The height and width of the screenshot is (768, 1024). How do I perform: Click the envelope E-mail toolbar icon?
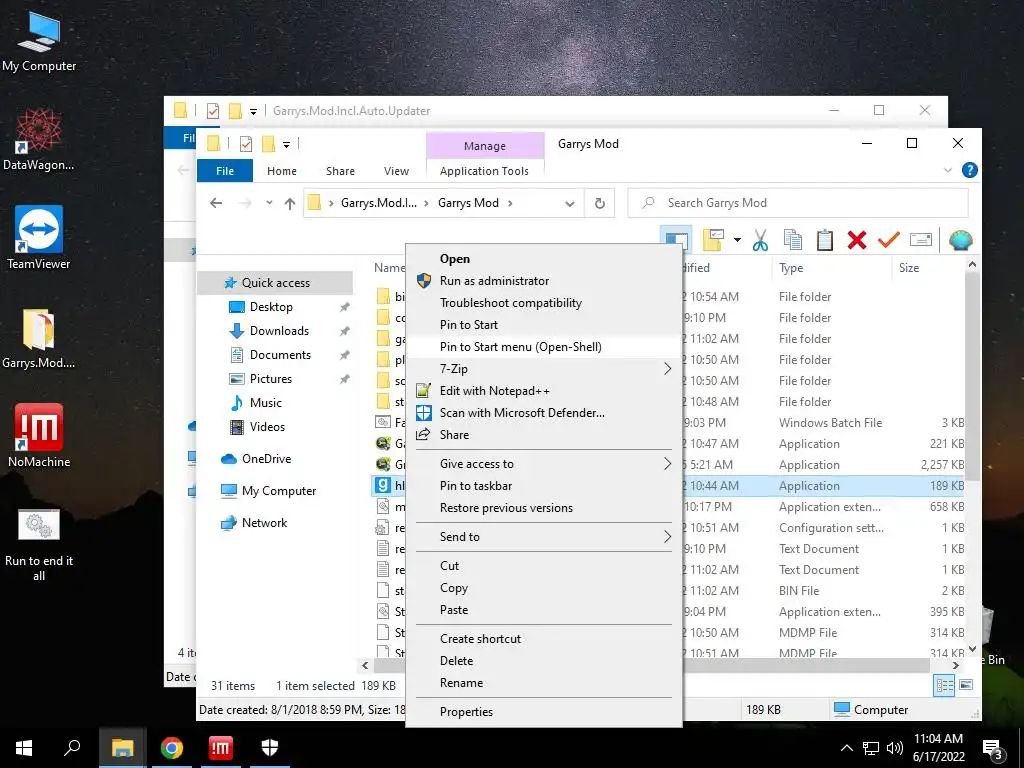tap(921, 240)
